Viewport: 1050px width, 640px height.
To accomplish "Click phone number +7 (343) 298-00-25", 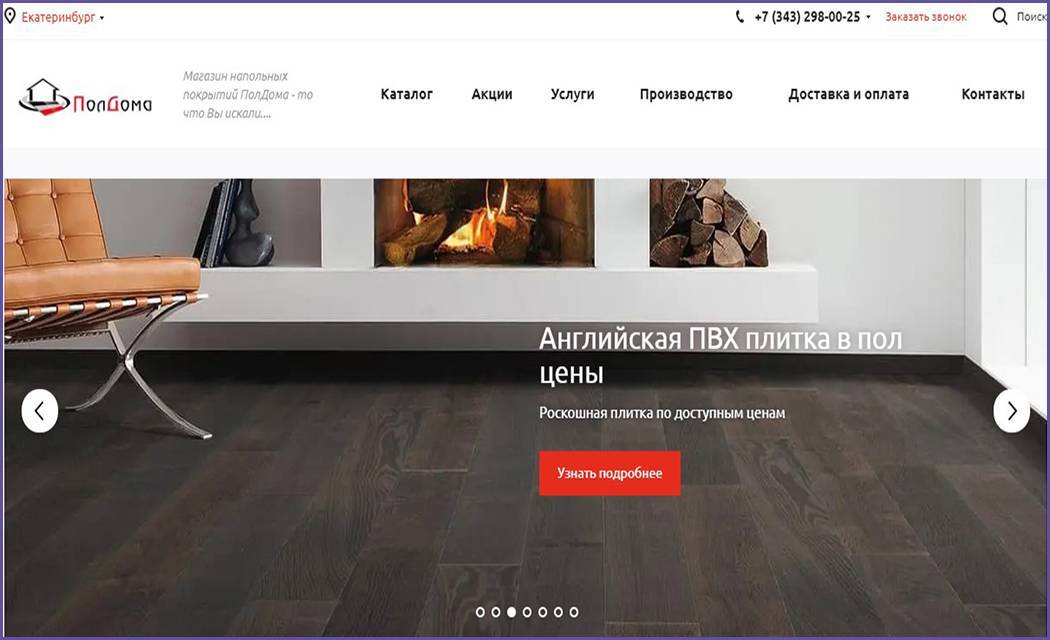I will (x=807, y=17).
